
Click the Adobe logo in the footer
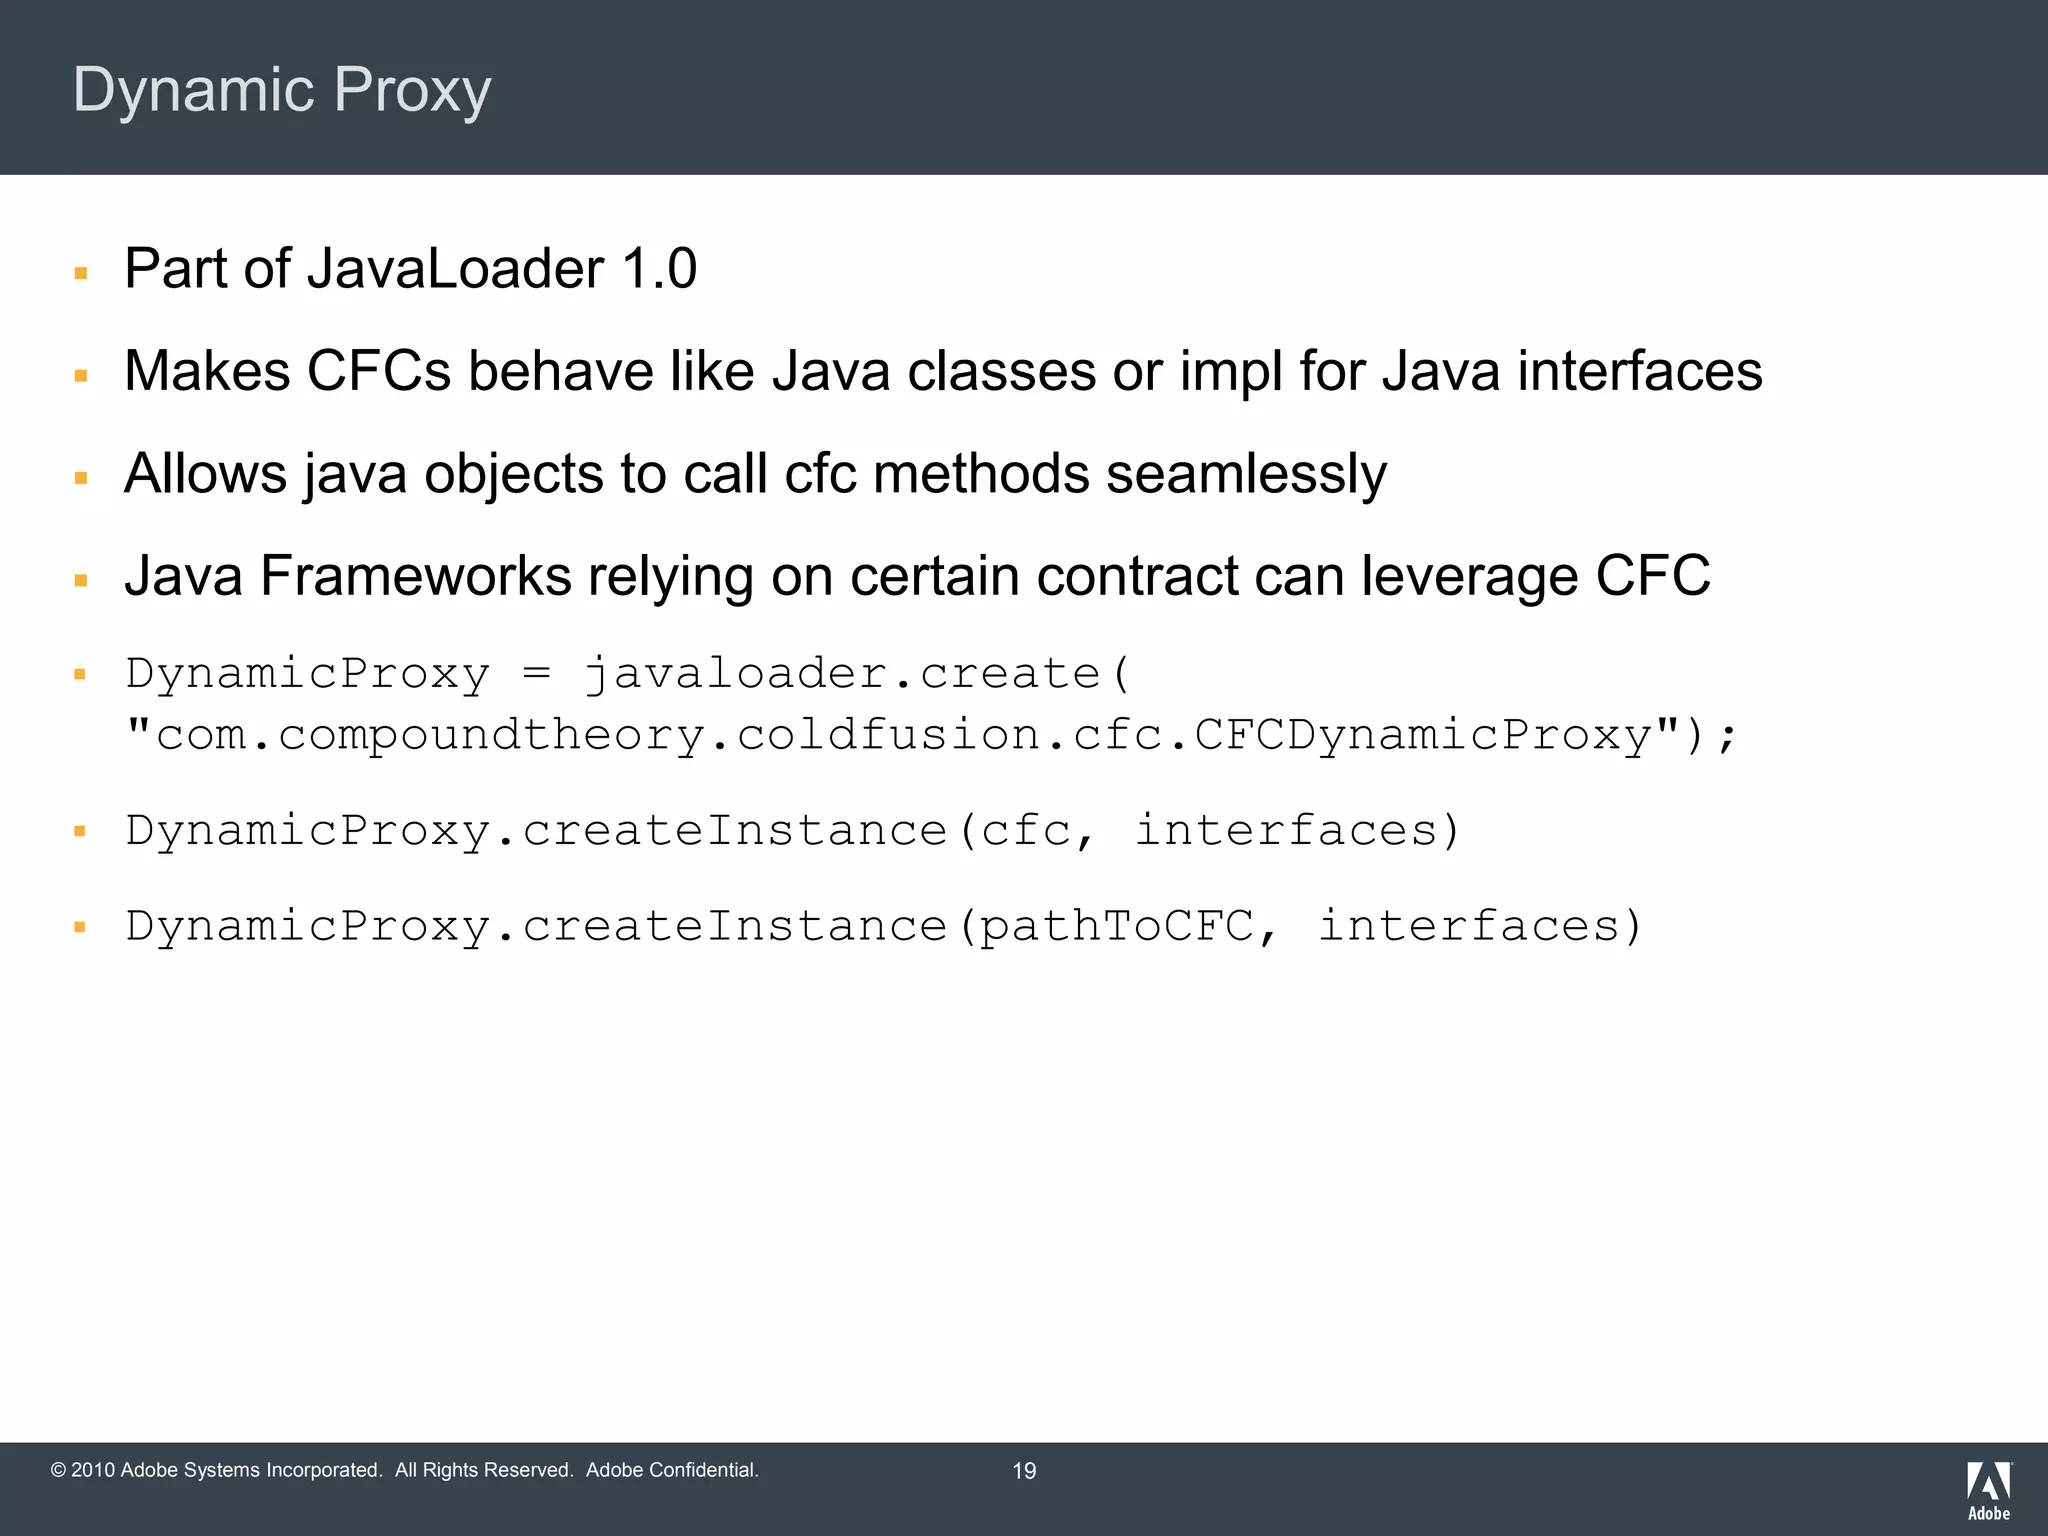(1989, 1491)
